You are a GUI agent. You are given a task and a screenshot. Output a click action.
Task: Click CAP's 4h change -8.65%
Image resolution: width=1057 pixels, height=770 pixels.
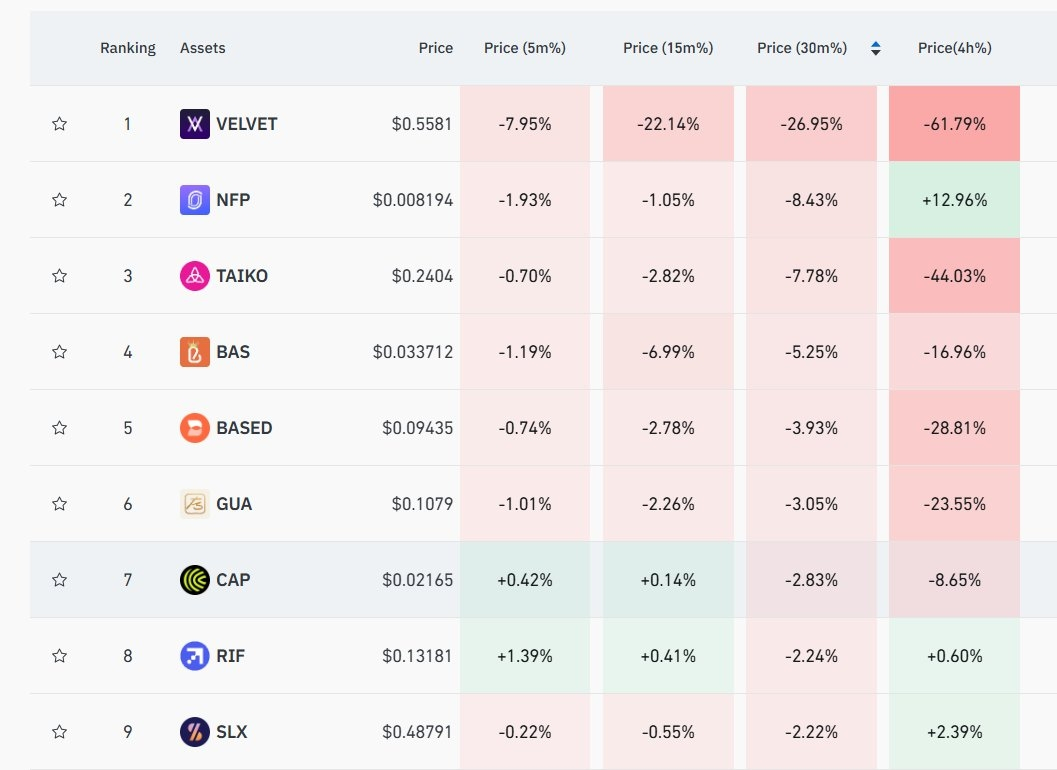(955, 580)
